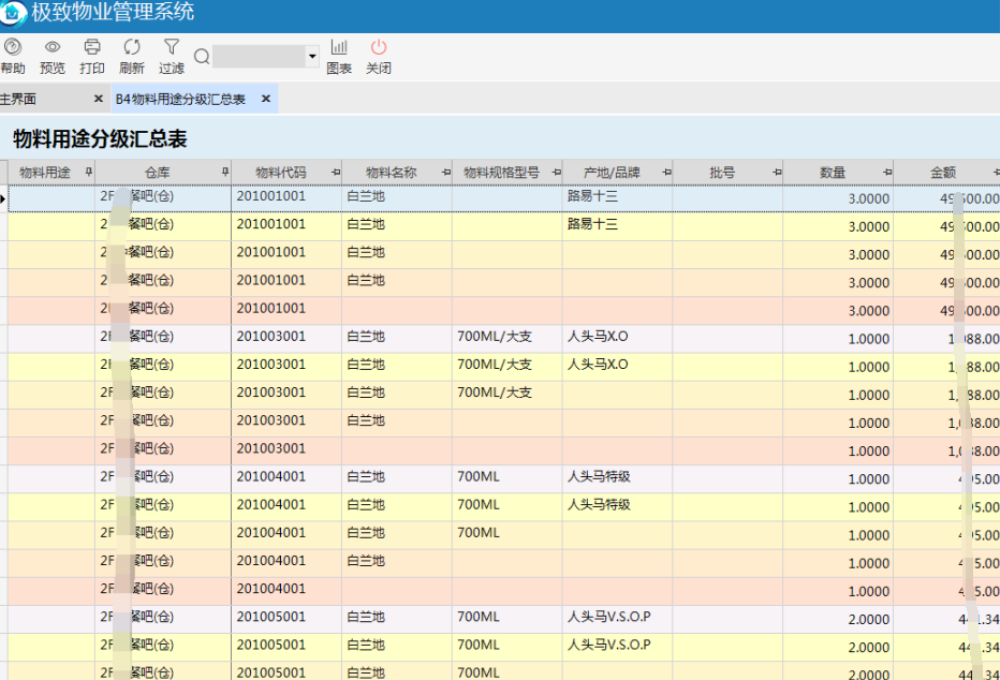Click second 人头马V.S.O.P brand cell
The image size is (1000, 680).
609,645
